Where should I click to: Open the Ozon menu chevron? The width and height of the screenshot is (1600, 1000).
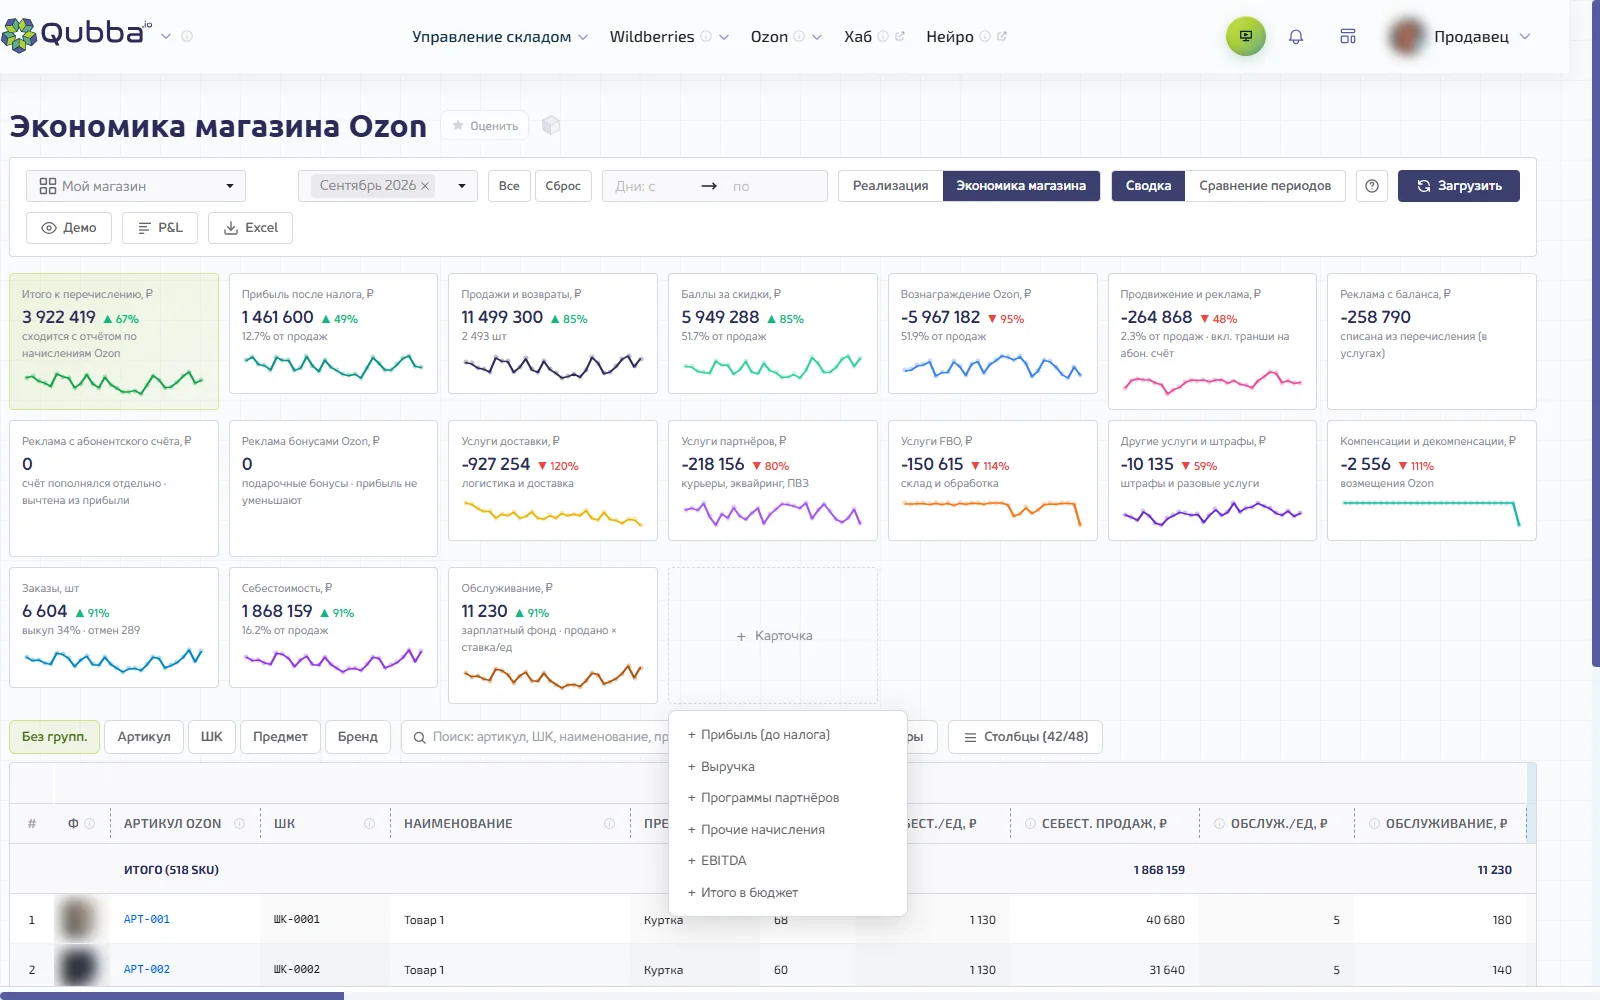click(x=817, y=37)
